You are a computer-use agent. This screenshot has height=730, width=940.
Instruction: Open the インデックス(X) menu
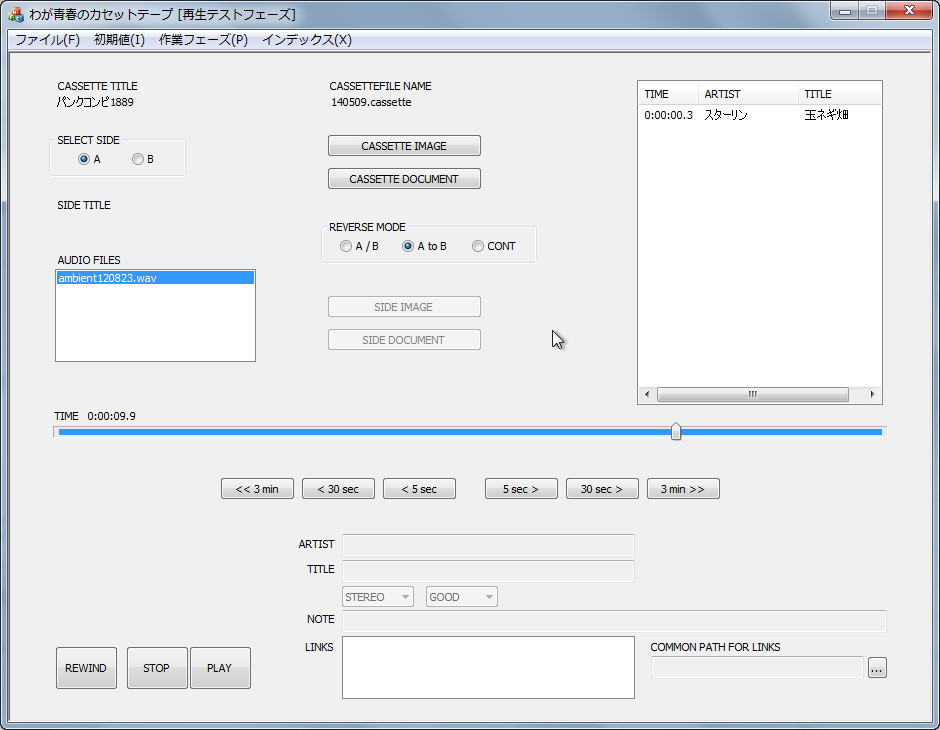tap(307, 40)
